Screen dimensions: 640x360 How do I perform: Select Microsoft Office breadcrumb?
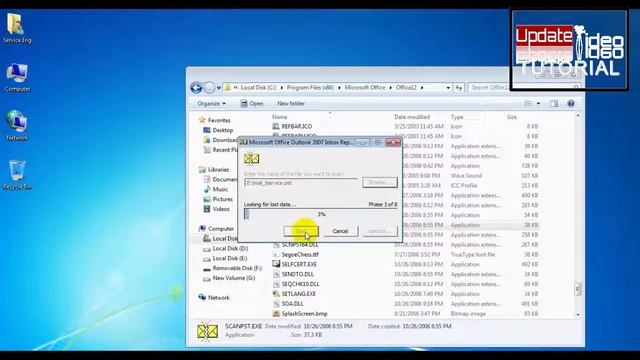click(x=365, y=88)
